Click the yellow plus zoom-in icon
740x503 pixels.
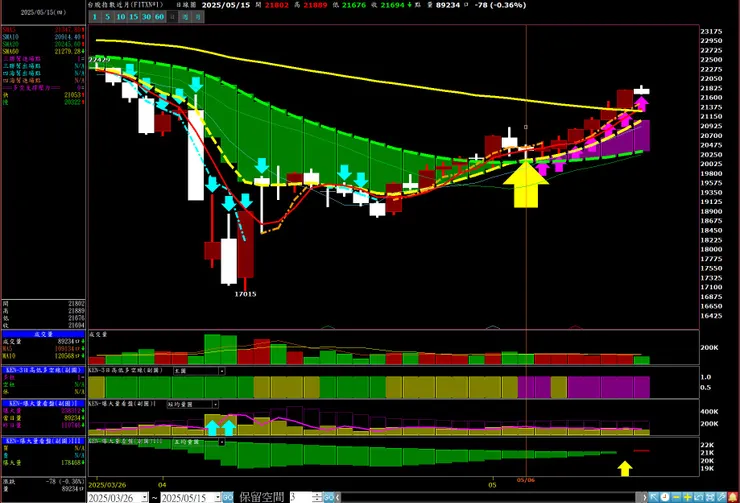pos(688,497)
